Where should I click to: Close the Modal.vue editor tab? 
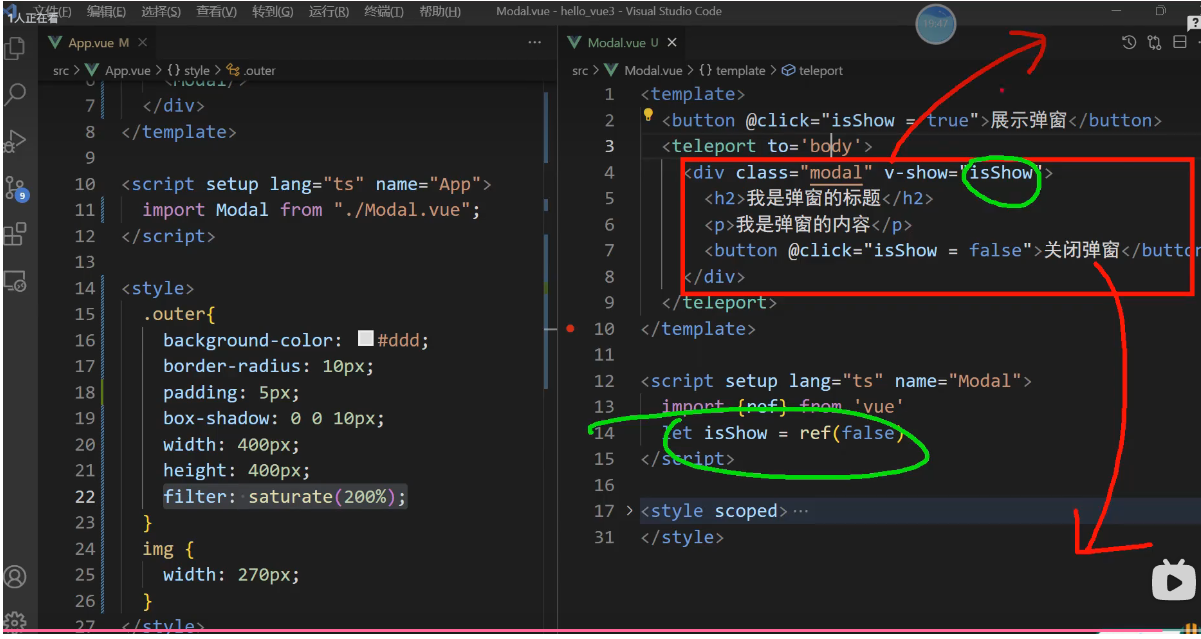click(672, 43)
